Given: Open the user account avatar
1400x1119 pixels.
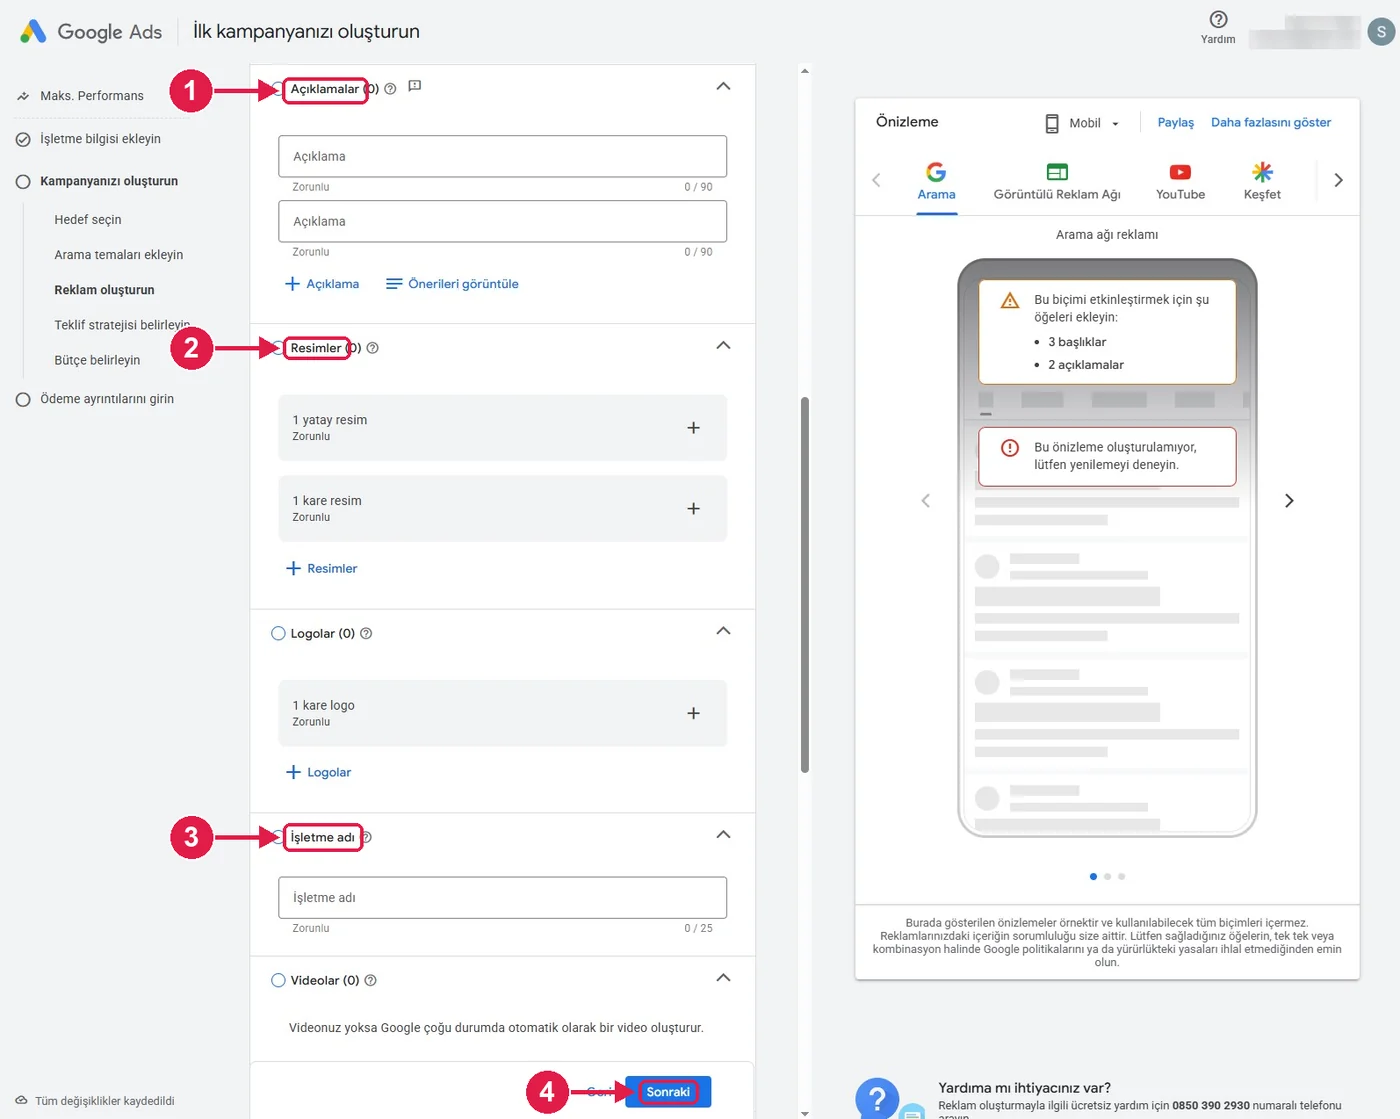Looking at the screenshot, I should pos(1381,32).
